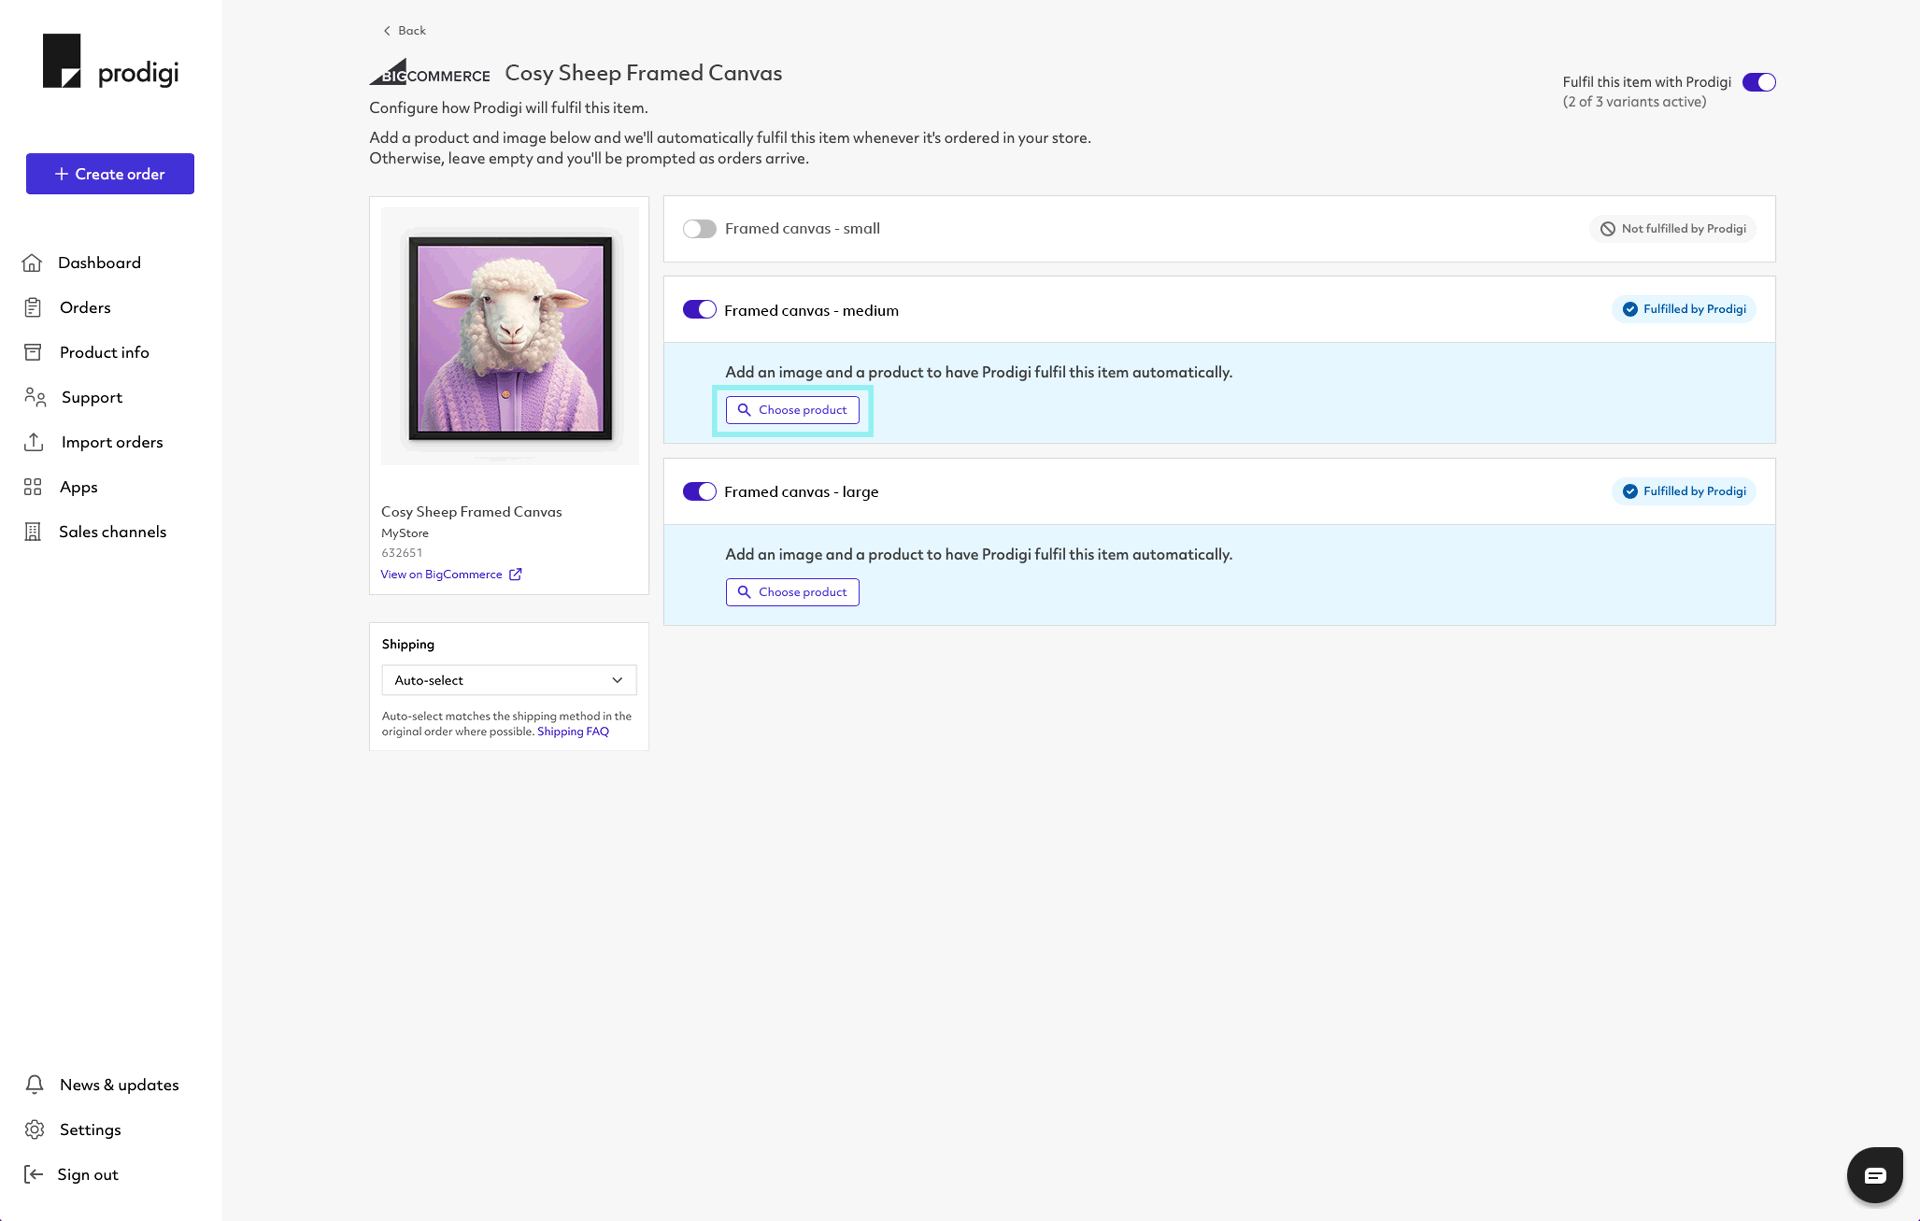
Task: Click the Apps navigation icon
Action: click(34, 487)
